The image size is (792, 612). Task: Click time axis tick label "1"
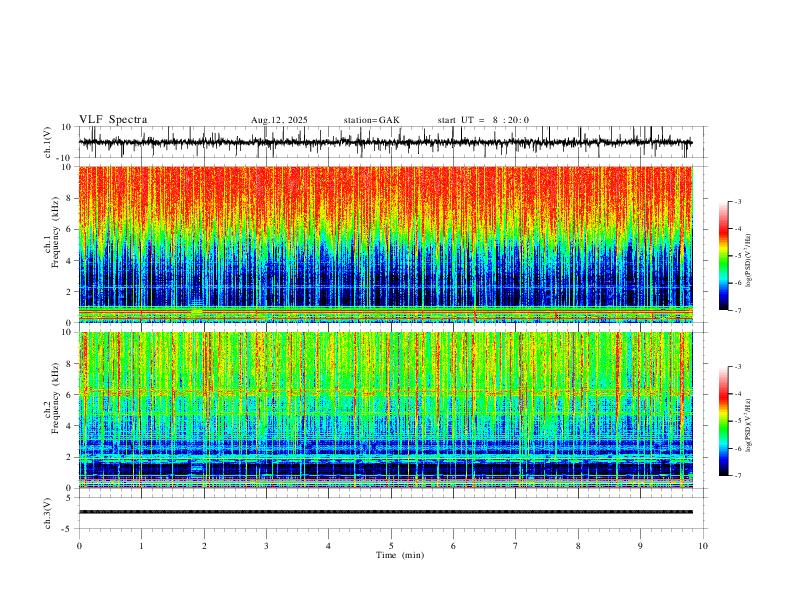point(141,546)
